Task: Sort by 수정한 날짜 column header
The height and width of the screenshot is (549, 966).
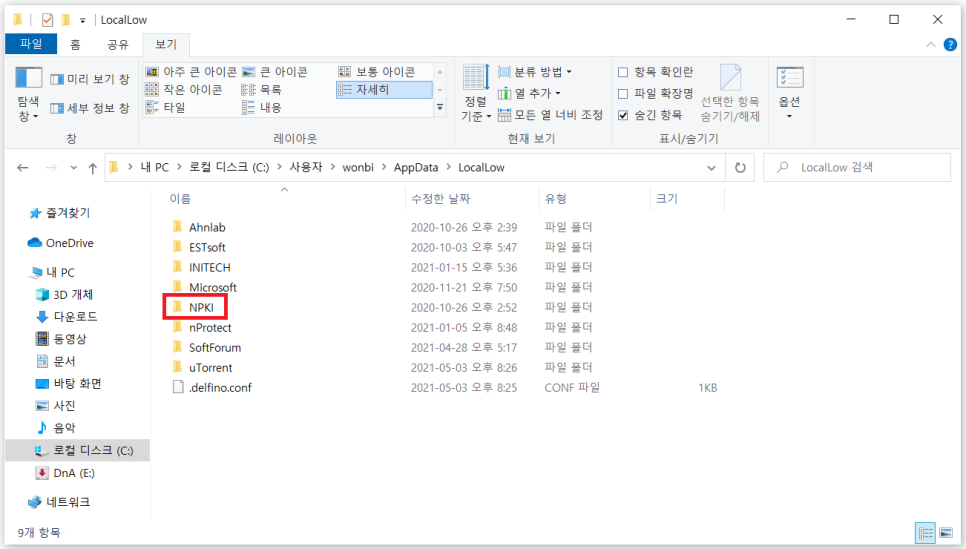Action: click(x=440, y=199)
